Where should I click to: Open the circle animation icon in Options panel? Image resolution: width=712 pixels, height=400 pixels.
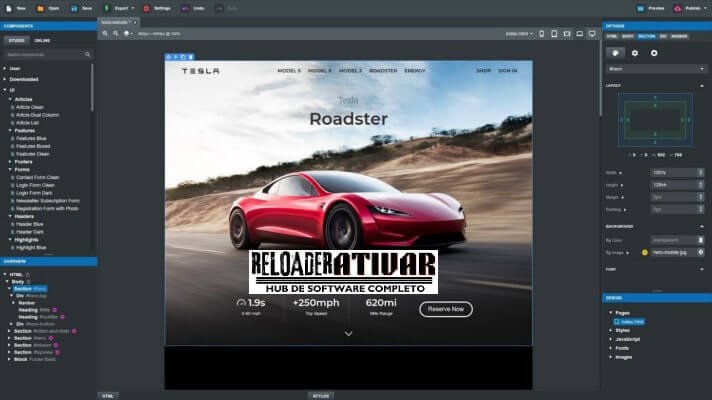(x=654, y=53)
